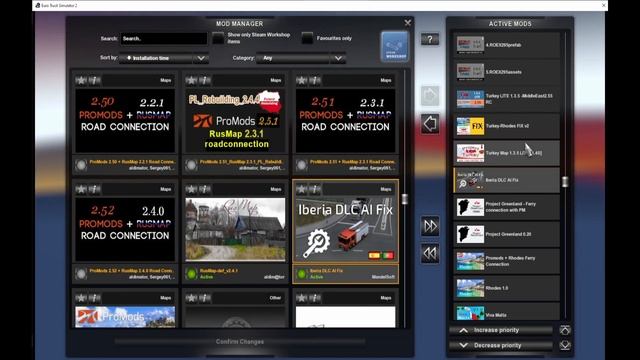This screenshot has height=360, width=640.
Task: Show info for Iberia DLC AI Fix card
Action: (x=315, y=189)
